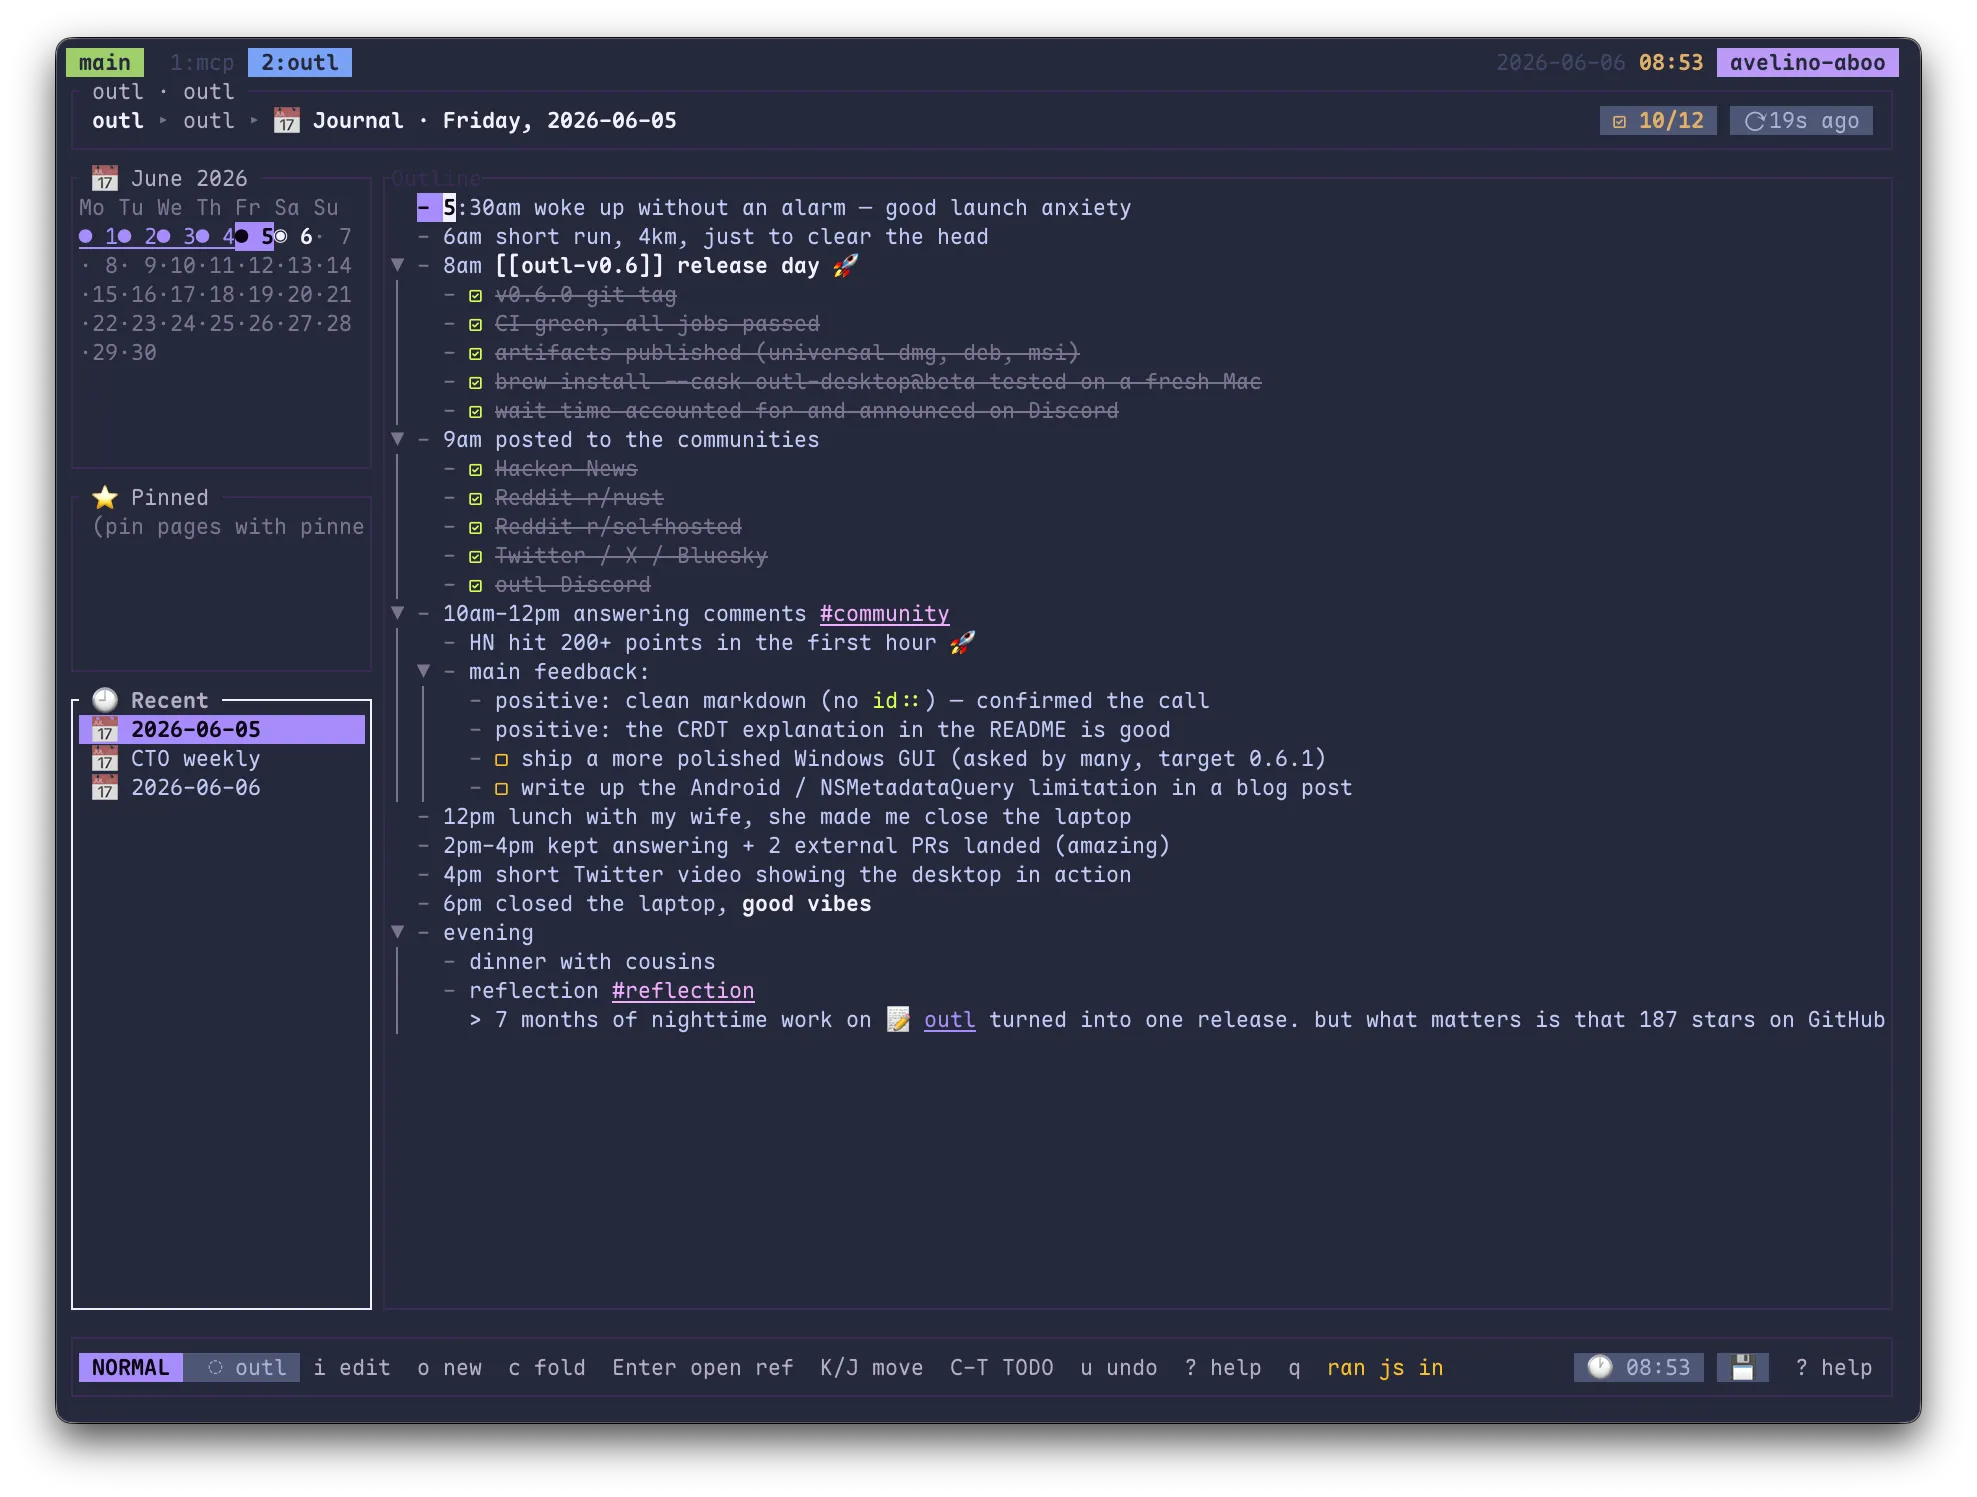Check ship polished Windows GUI todo
This screenshot has width=1977, height=1497.
(502, 760)
